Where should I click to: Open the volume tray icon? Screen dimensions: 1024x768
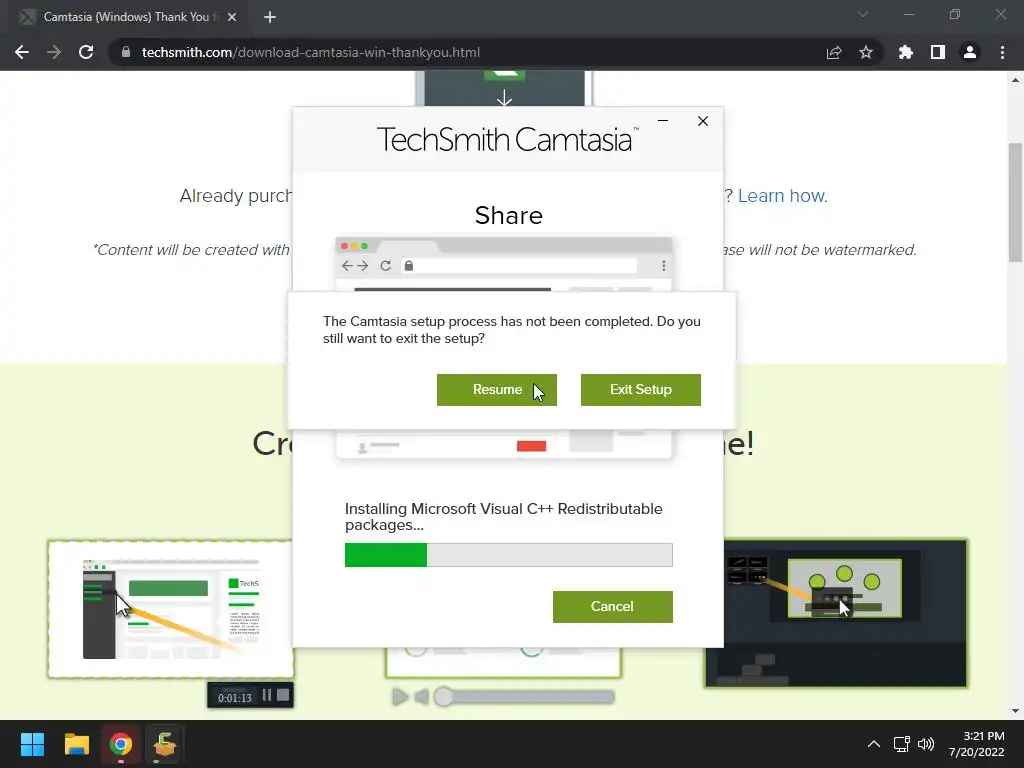pos(925,744)
